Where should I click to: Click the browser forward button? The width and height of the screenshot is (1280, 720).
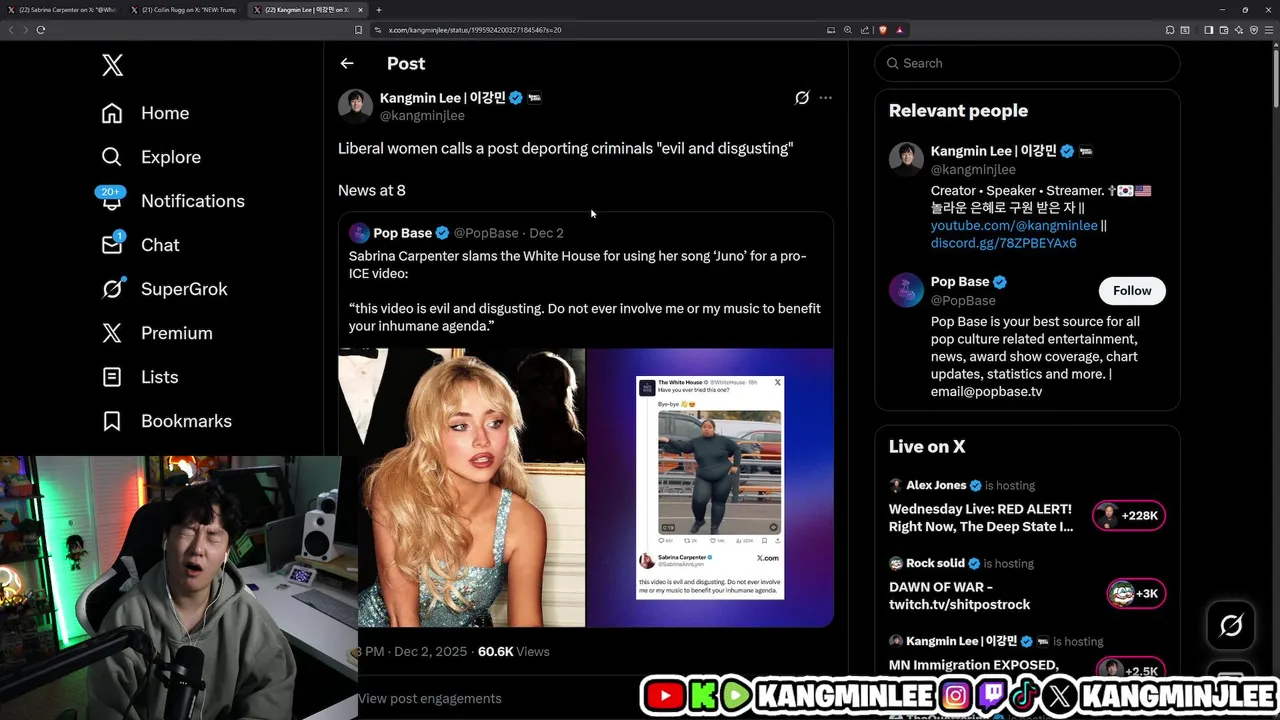pos(25,30)
